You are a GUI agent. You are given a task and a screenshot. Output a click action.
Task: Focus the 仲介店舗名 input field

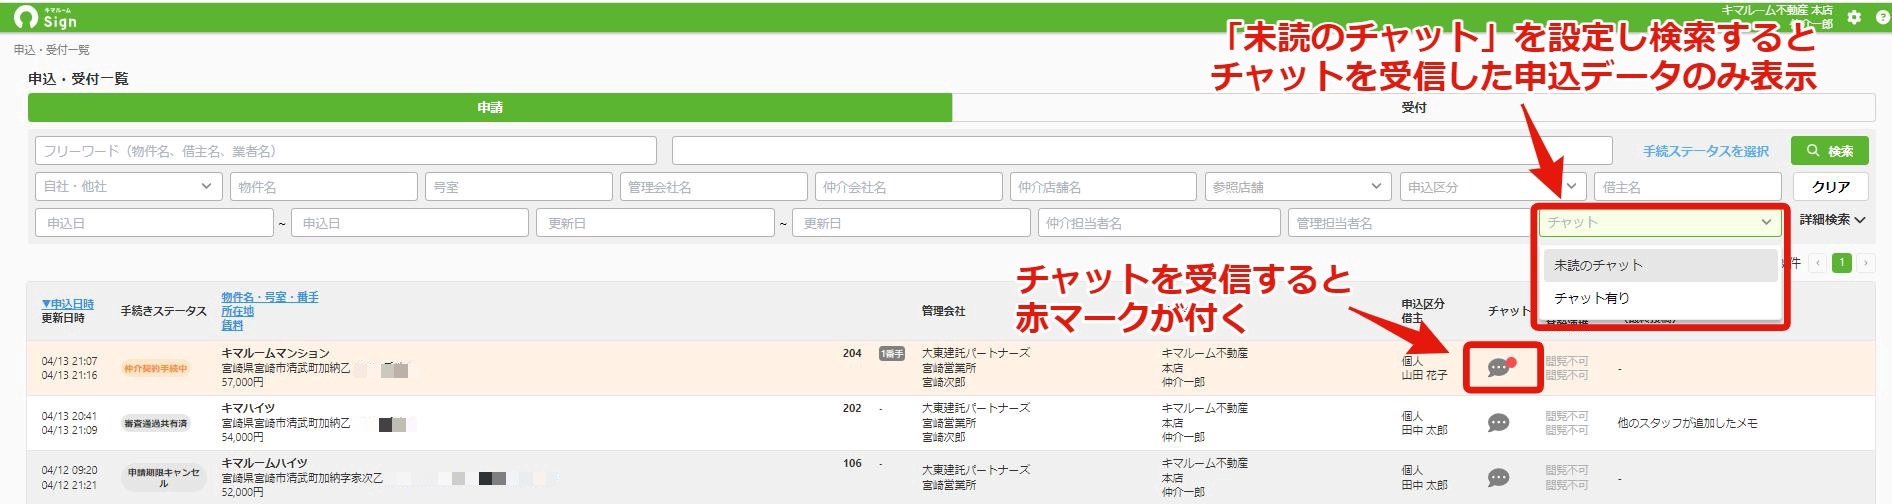[1104, 186]
